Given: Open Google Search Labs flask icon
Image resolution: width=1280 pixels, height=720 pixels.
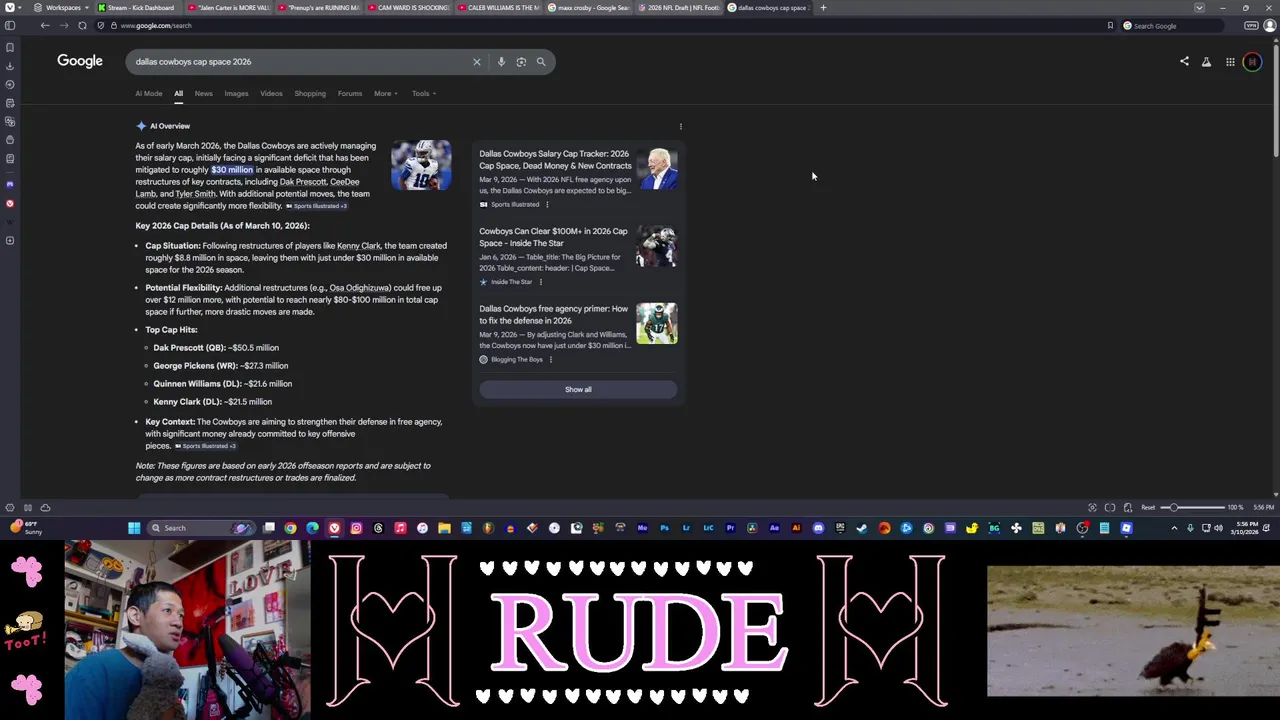Looking at the screenshot, I should point(1206,62).
